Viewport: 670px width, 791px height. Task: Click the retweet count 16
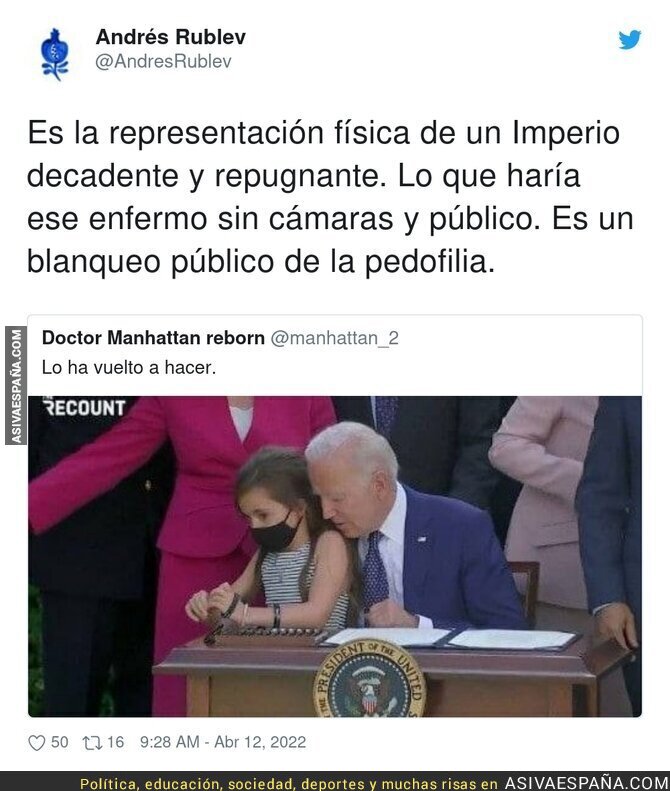pyautogui.click(x=115, y=742)
